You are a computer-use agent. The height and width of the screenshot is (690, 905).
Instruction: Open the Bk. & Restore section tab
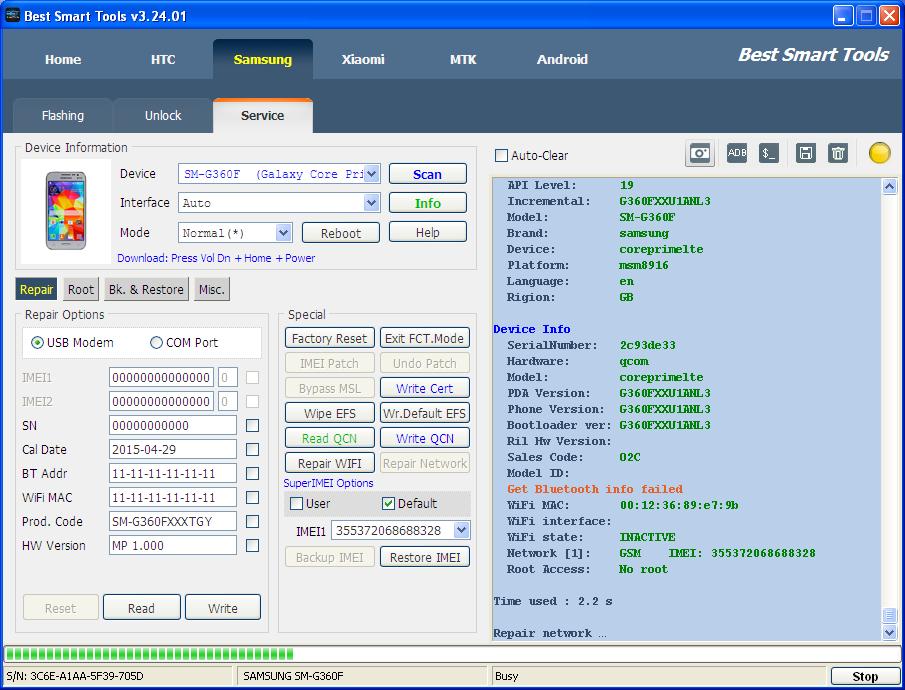pos(146,289)
